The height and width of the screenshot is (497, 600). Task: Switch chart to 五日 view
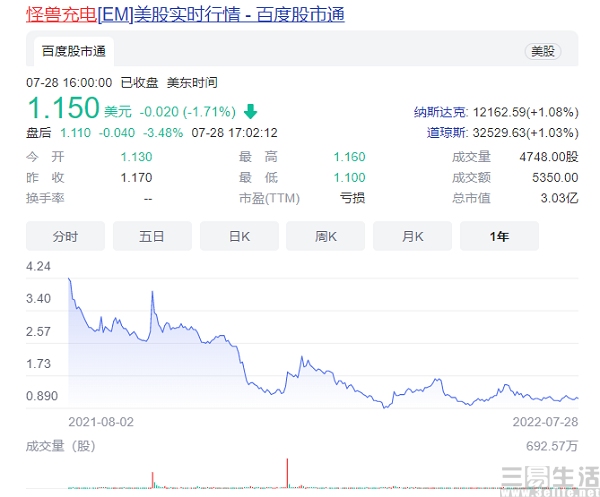[152, 236]
